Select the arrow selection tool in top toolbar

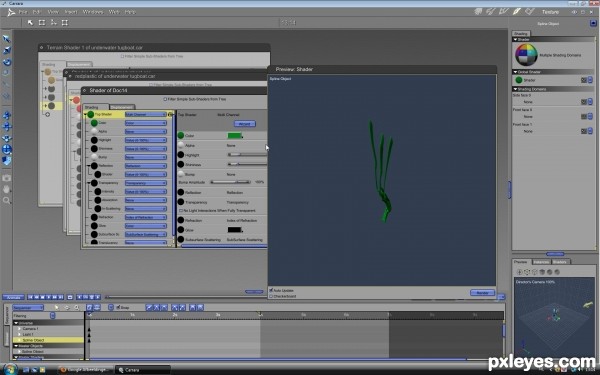tap(30, 23)
